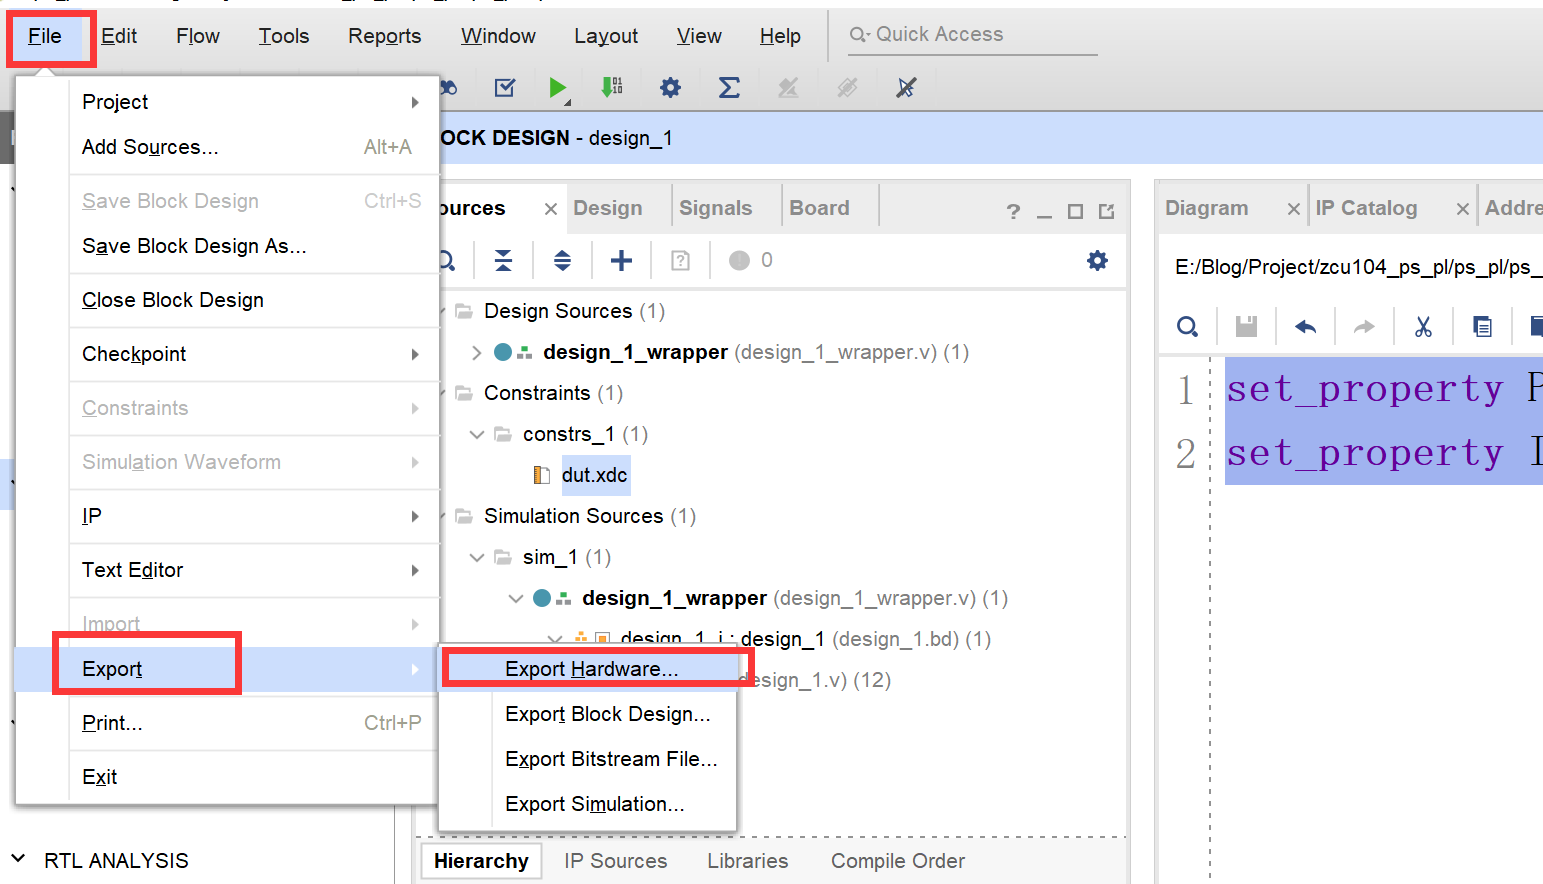
Task: Click the Export menu entry
Action: pyautogui.click(x=228, y=669)
